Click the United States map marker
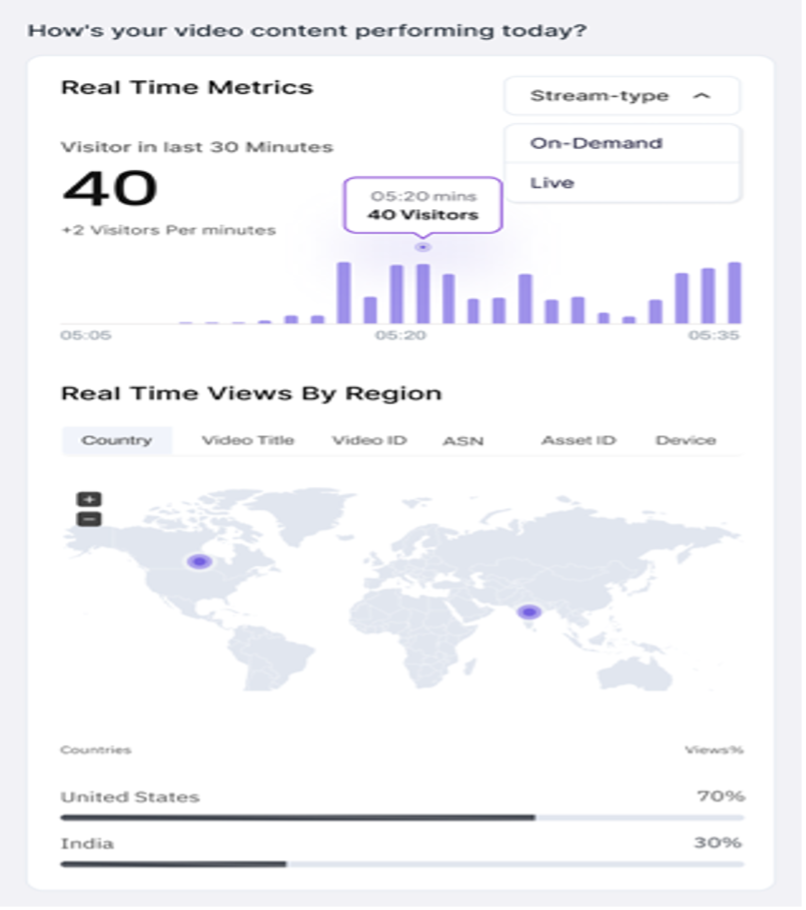The image size is (806, 910). pos(199,562)
